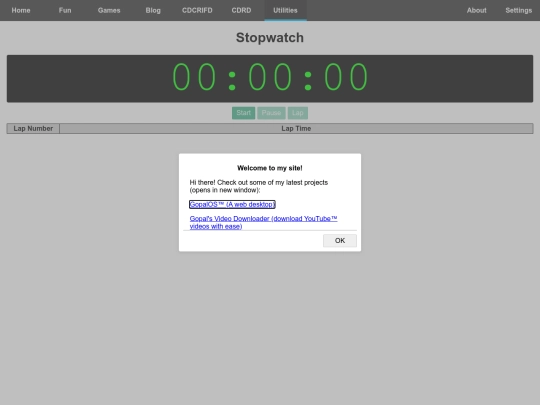Click the Lap Number column header
The height and width of the screenshot is (405, 540).
coord(33,128)
